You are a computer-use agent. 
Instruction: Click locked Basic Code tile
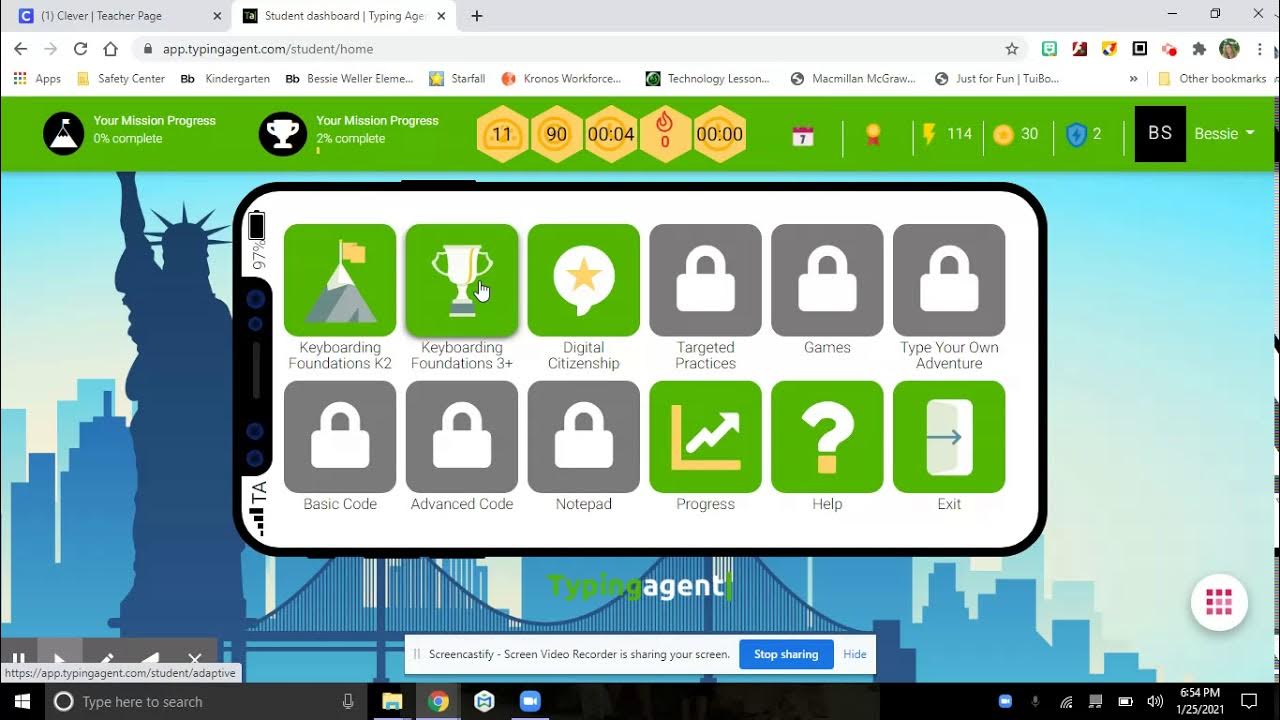[340, 437]
